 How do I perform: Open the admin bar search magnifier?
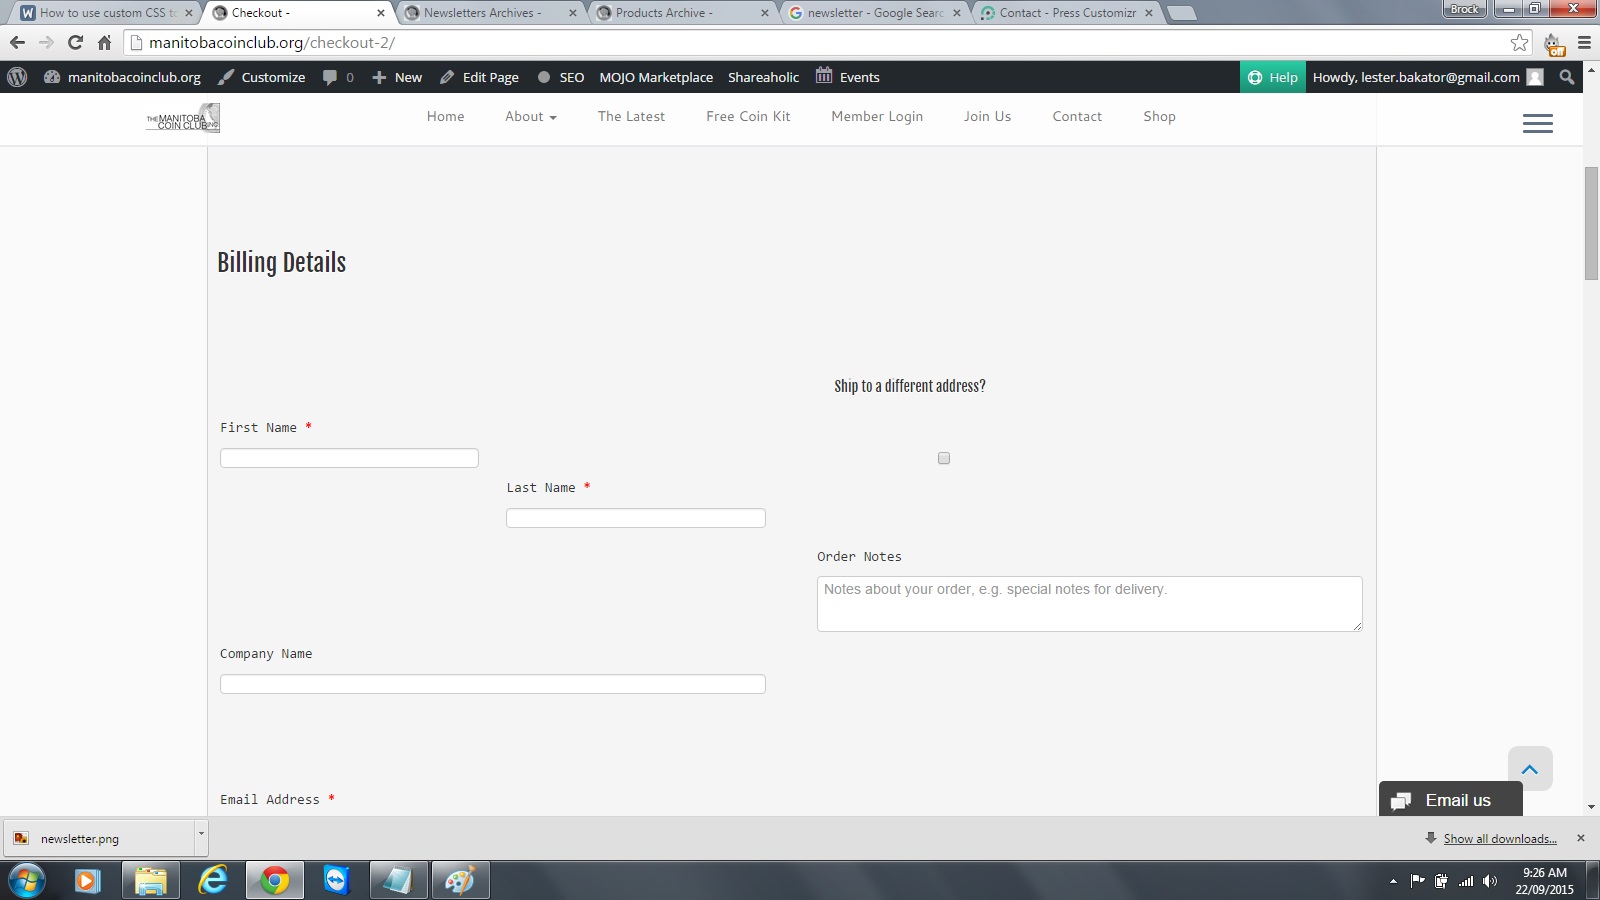[1567, 77]
